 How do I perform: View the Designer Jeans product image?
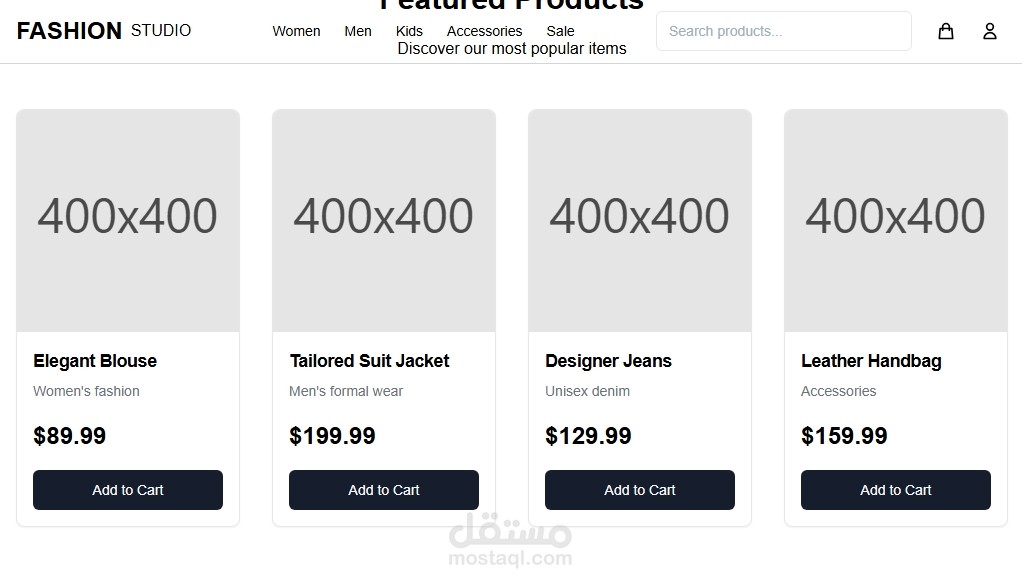point(640,220)
